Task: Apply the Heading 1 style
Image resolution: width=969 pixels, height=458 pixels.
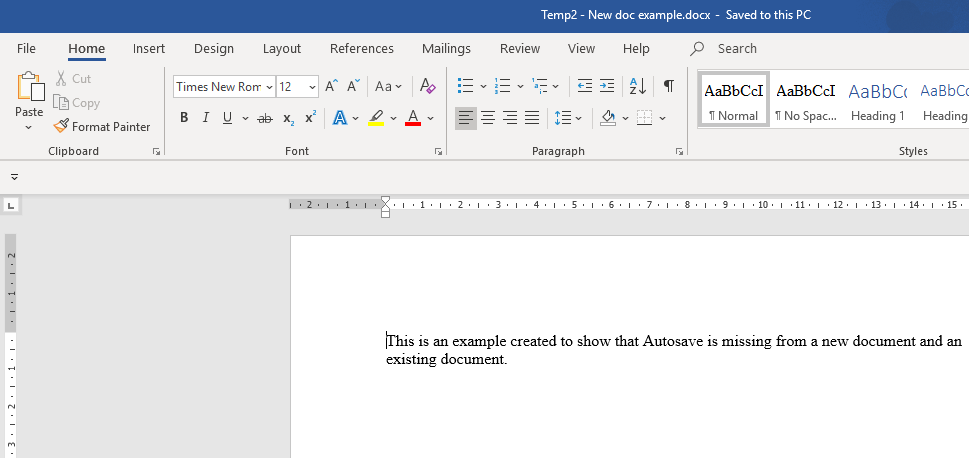Action: [878, 100]
